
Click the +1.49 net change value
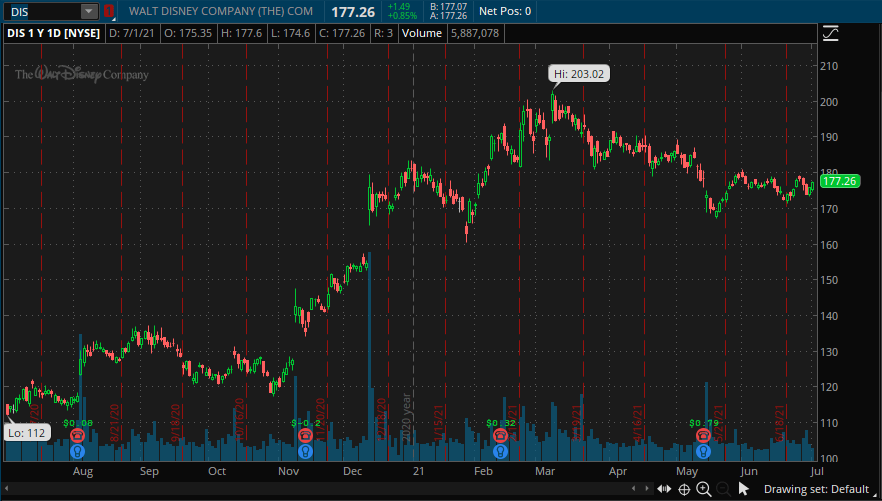399,7
